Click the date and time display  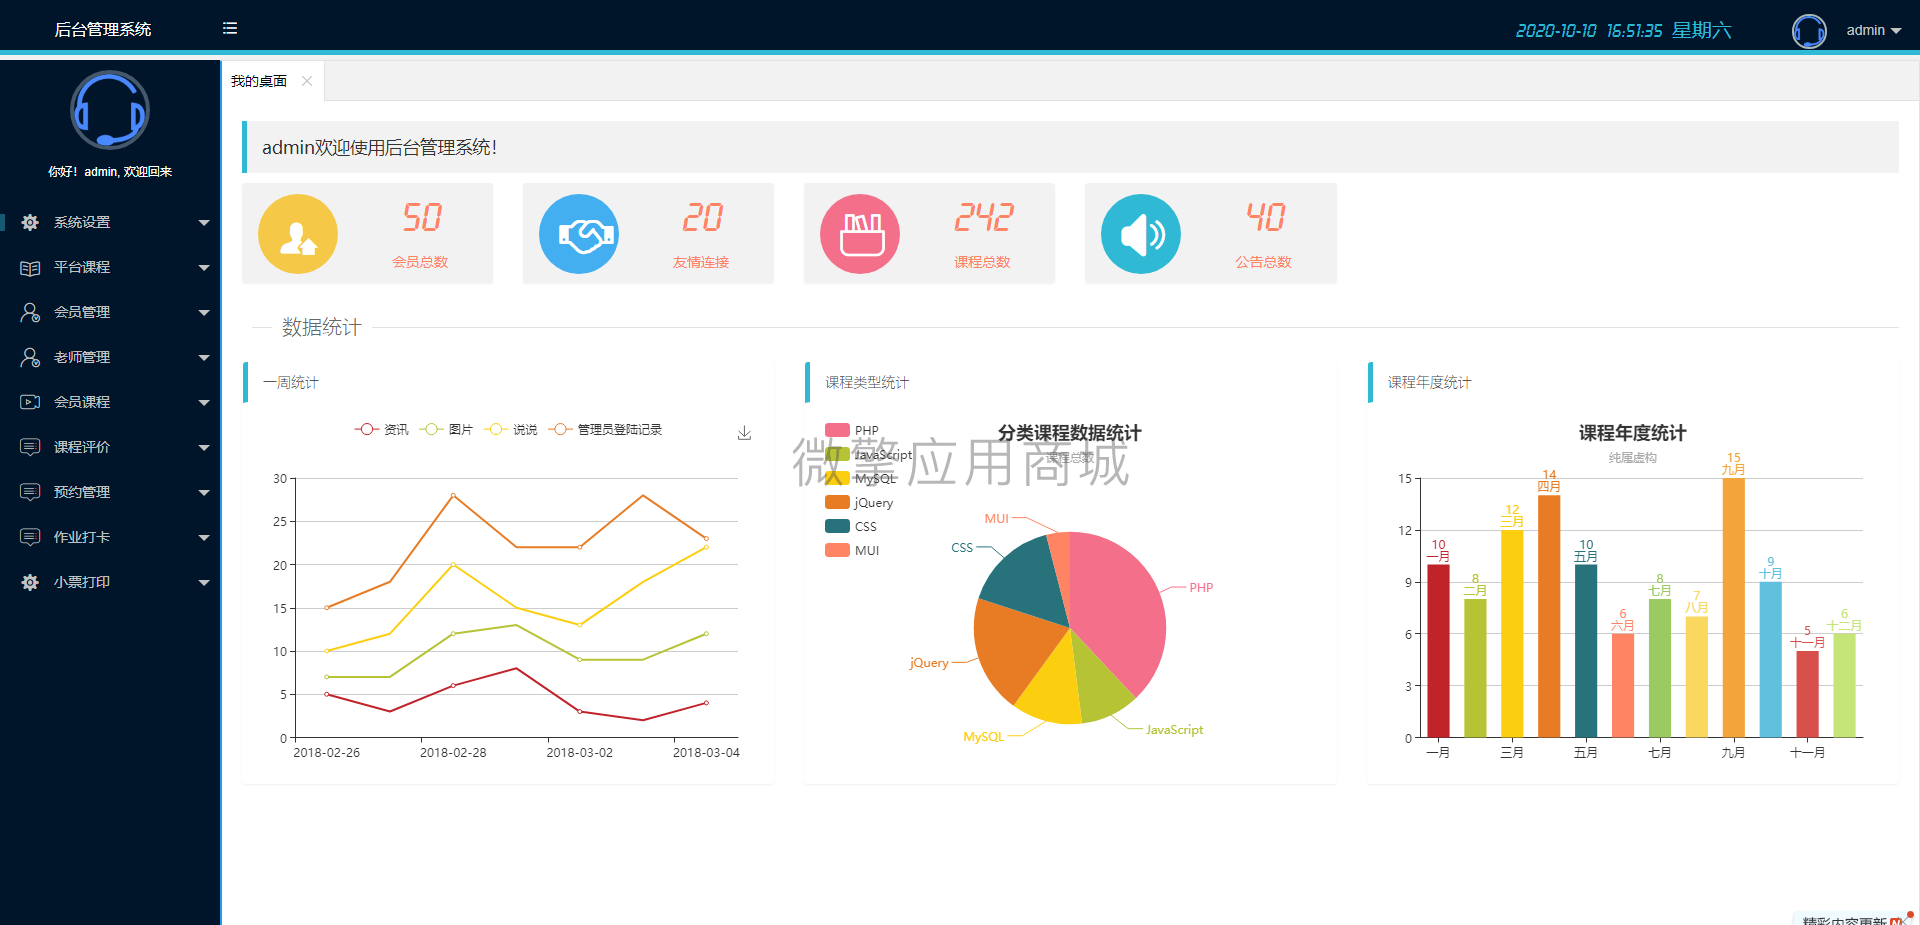point(1623,30)
